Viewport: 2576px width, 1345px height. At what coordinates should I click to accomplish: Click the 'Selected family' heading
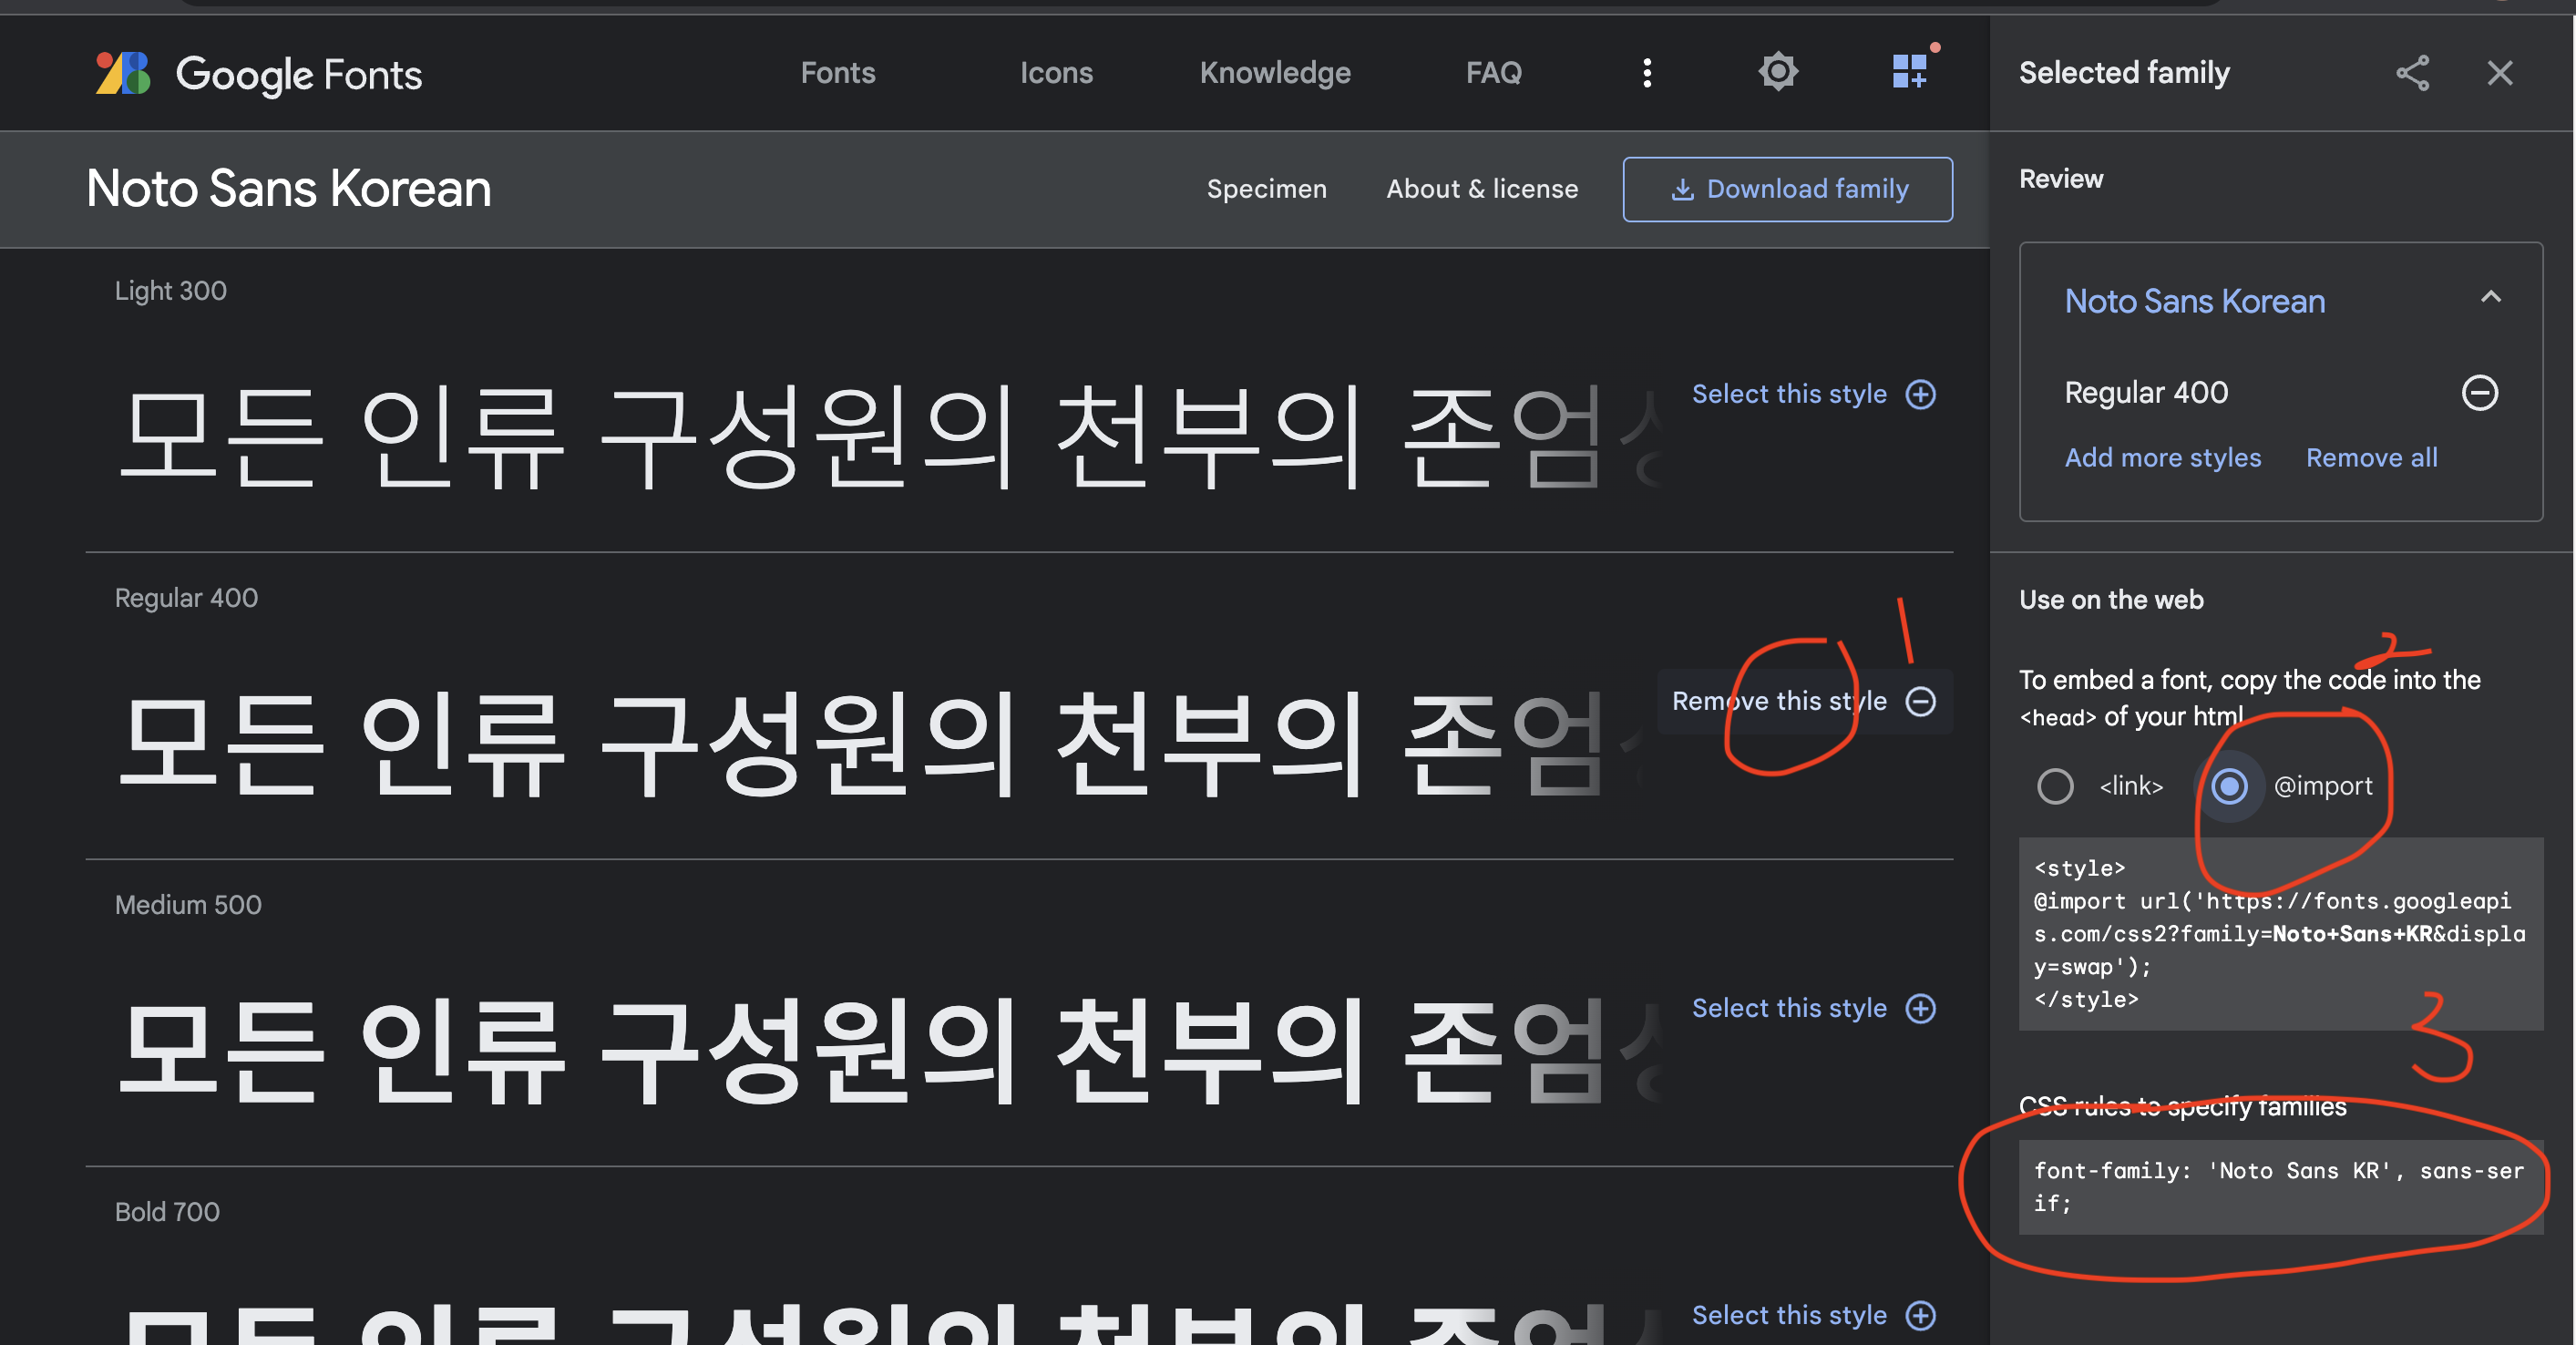(x=2124, y=73)
